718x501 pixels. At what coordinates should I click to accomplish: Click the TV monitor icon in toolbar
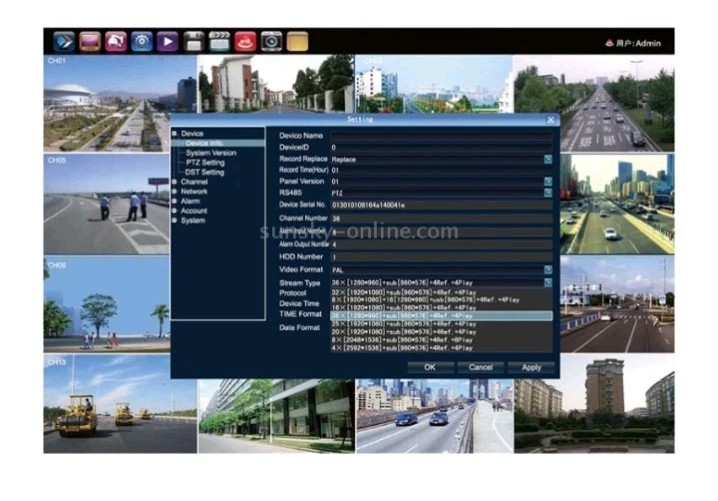[x=90, y=42]
